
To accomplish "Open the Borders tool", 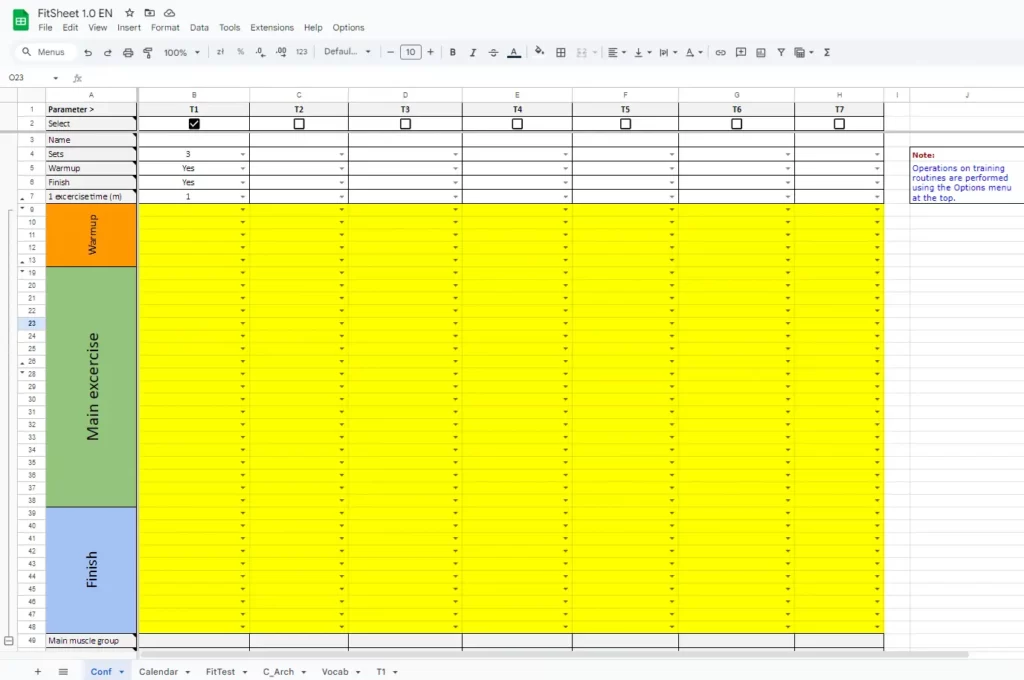I will (561, 52).
